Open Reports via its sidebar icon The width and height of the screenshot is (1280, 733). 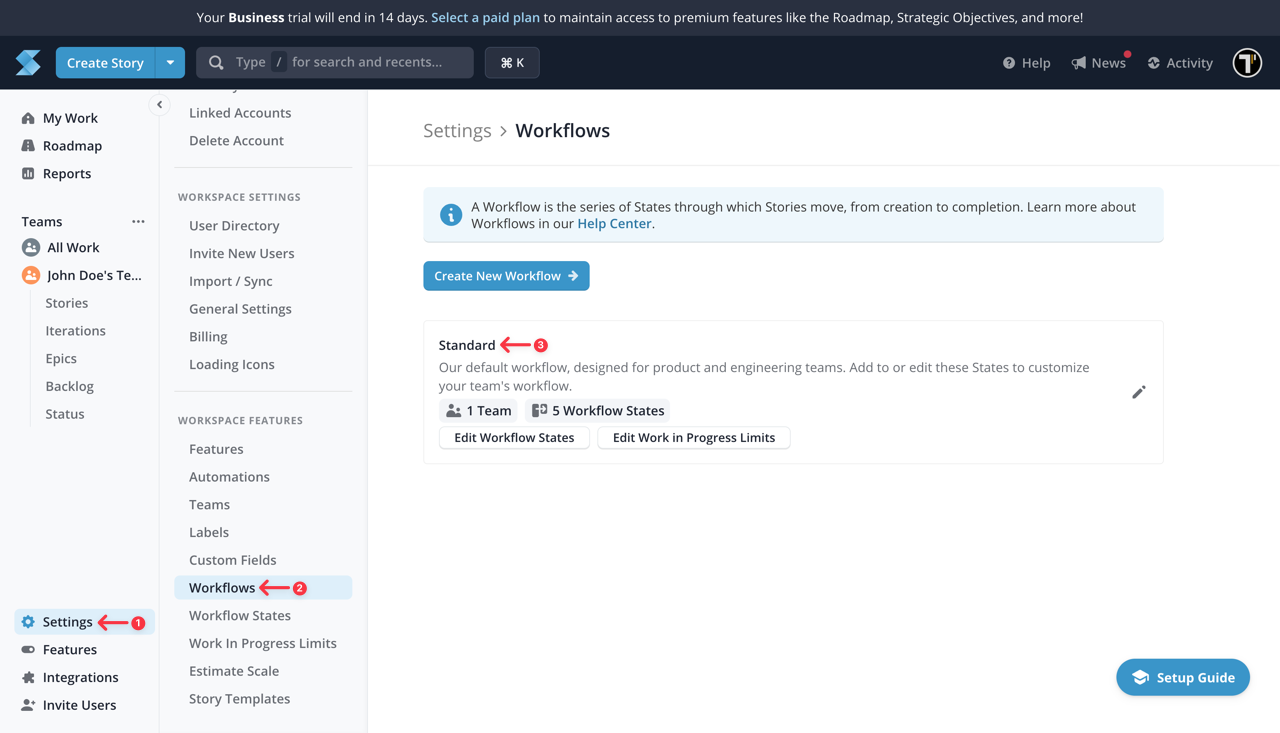click(28, 173)
